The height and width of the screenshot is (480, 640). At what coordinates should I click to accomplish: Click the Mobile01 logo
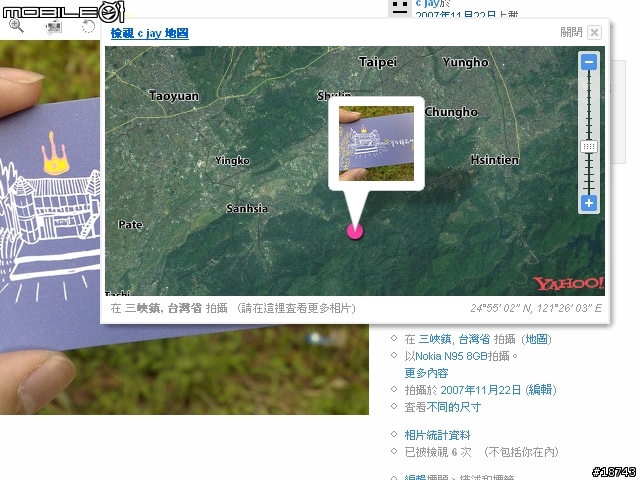click(64, 11)
